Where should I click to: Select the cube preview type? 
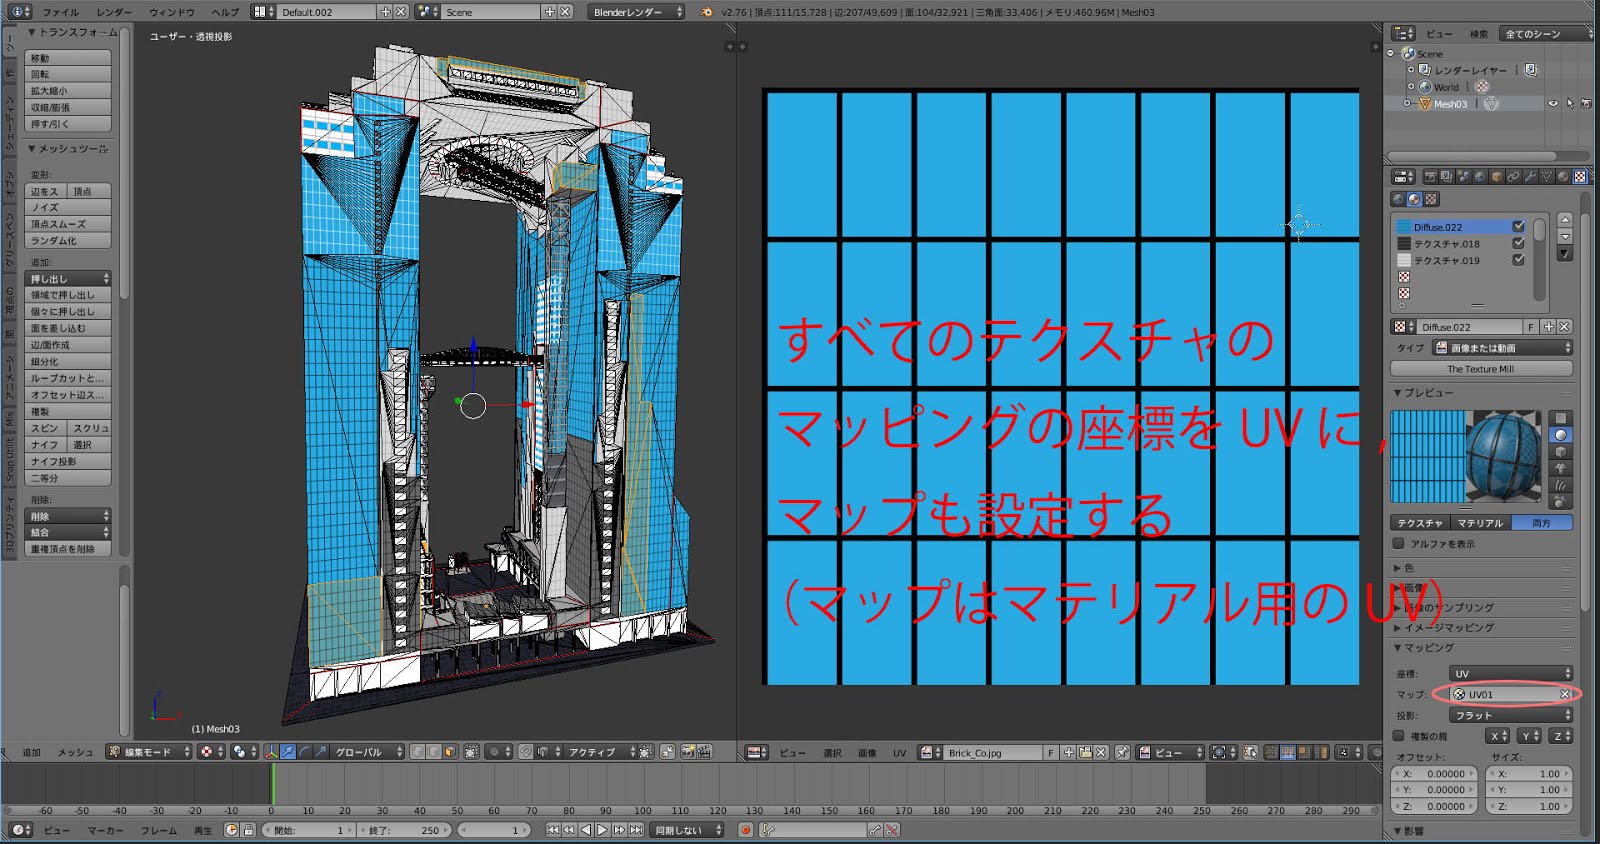tap(1561, 452)
